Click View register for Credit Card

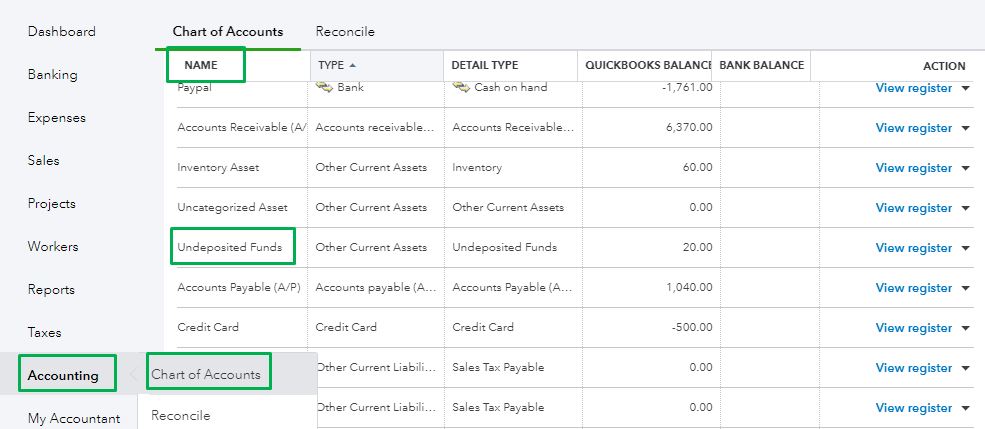(913, 328)
